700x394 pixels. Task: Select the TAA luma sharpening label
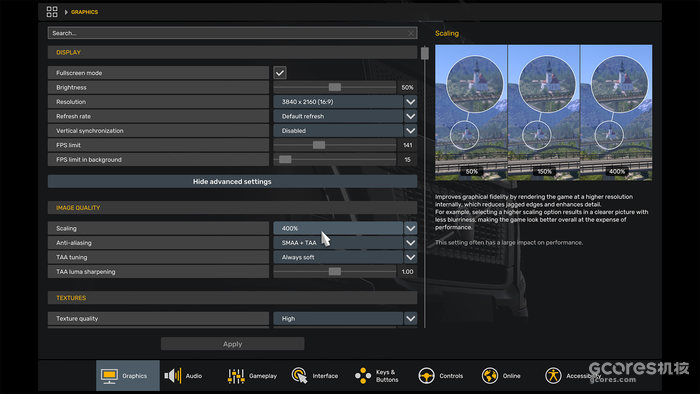(86, 271)
